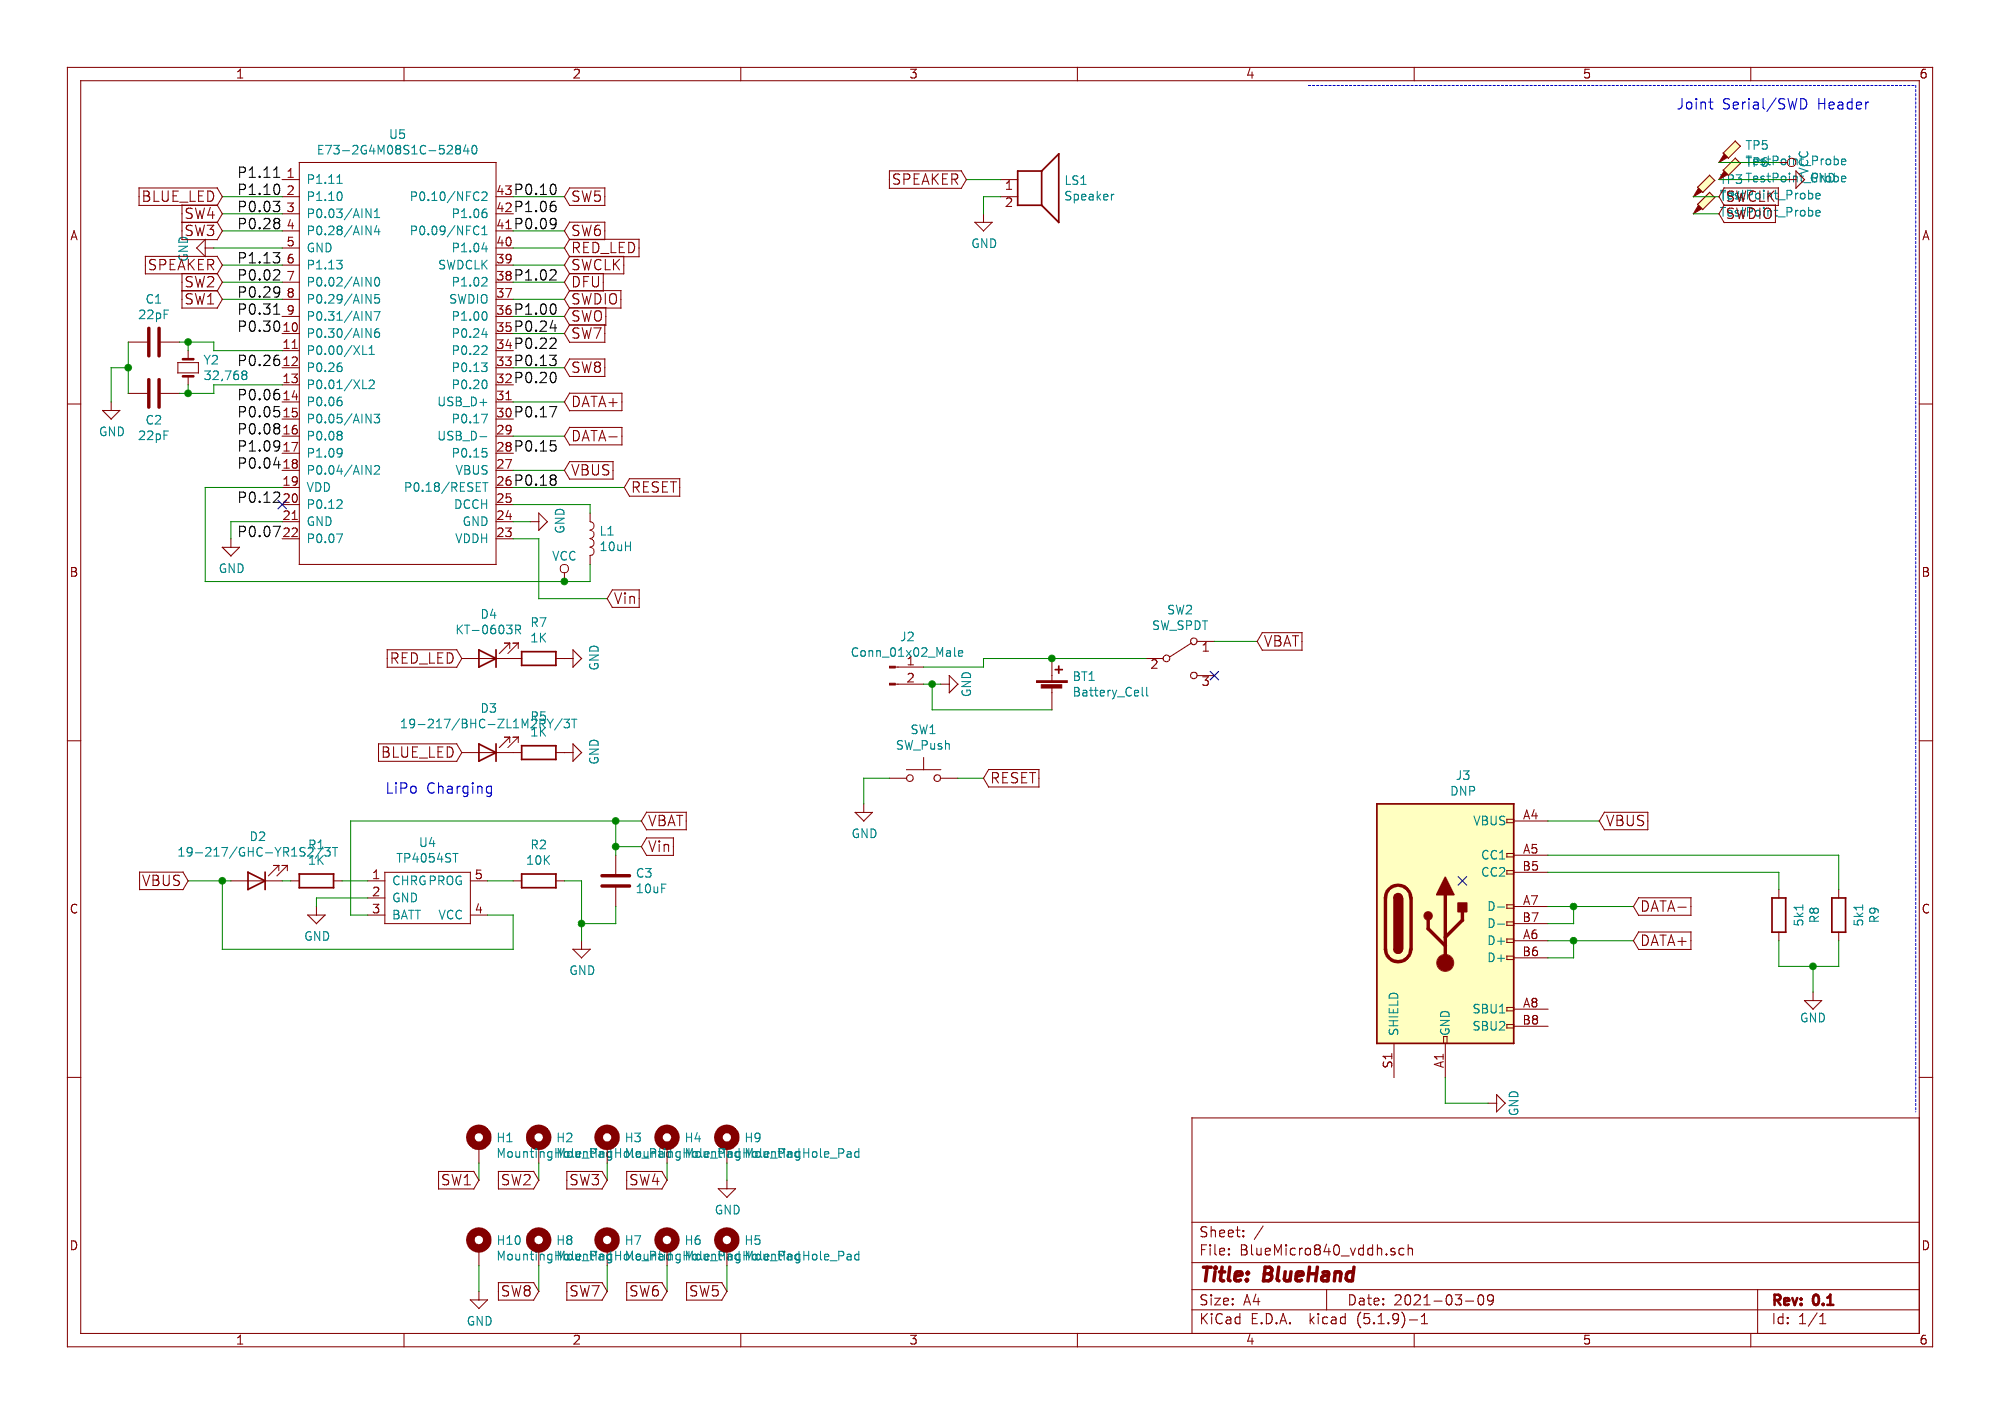Select capacitor C3 10uF symbol
The width and height of the screenshot is (2000, 1414).
616,880
